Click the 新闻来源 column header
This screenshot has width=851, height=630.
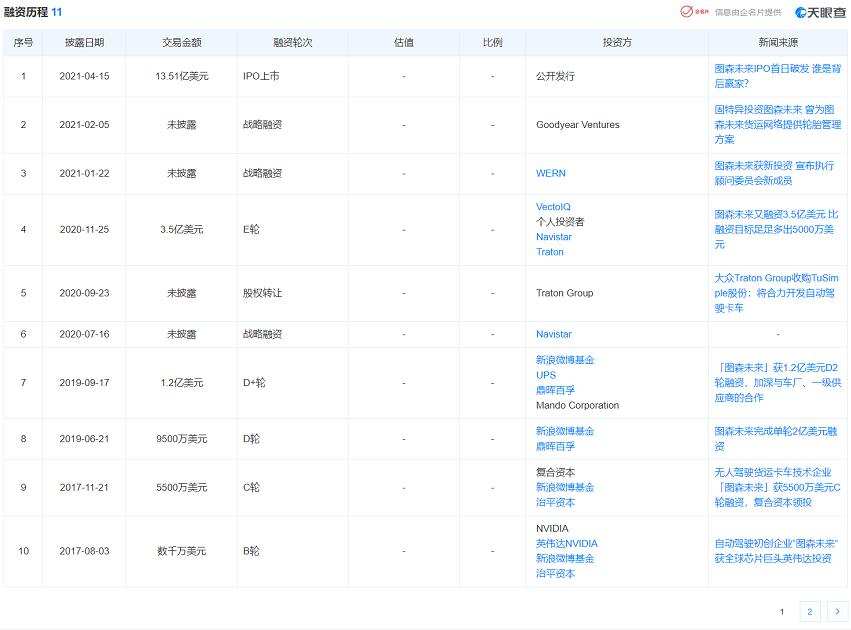point(778,42)
